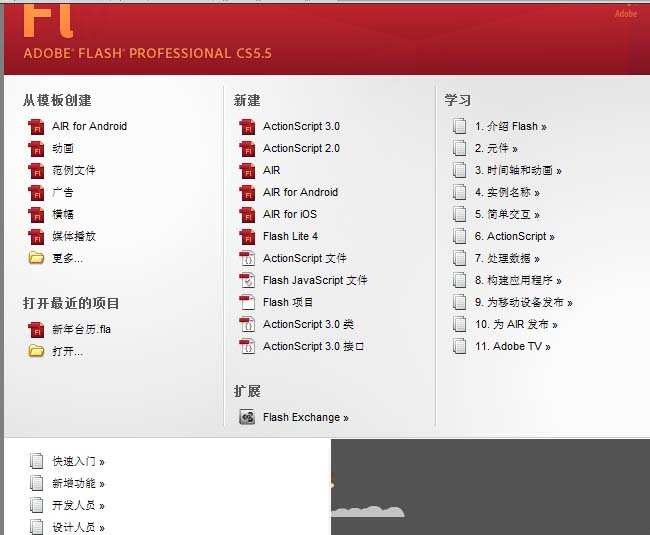
Task: Open lesson 8. 构建应用程序
Action: pos(518,280)
